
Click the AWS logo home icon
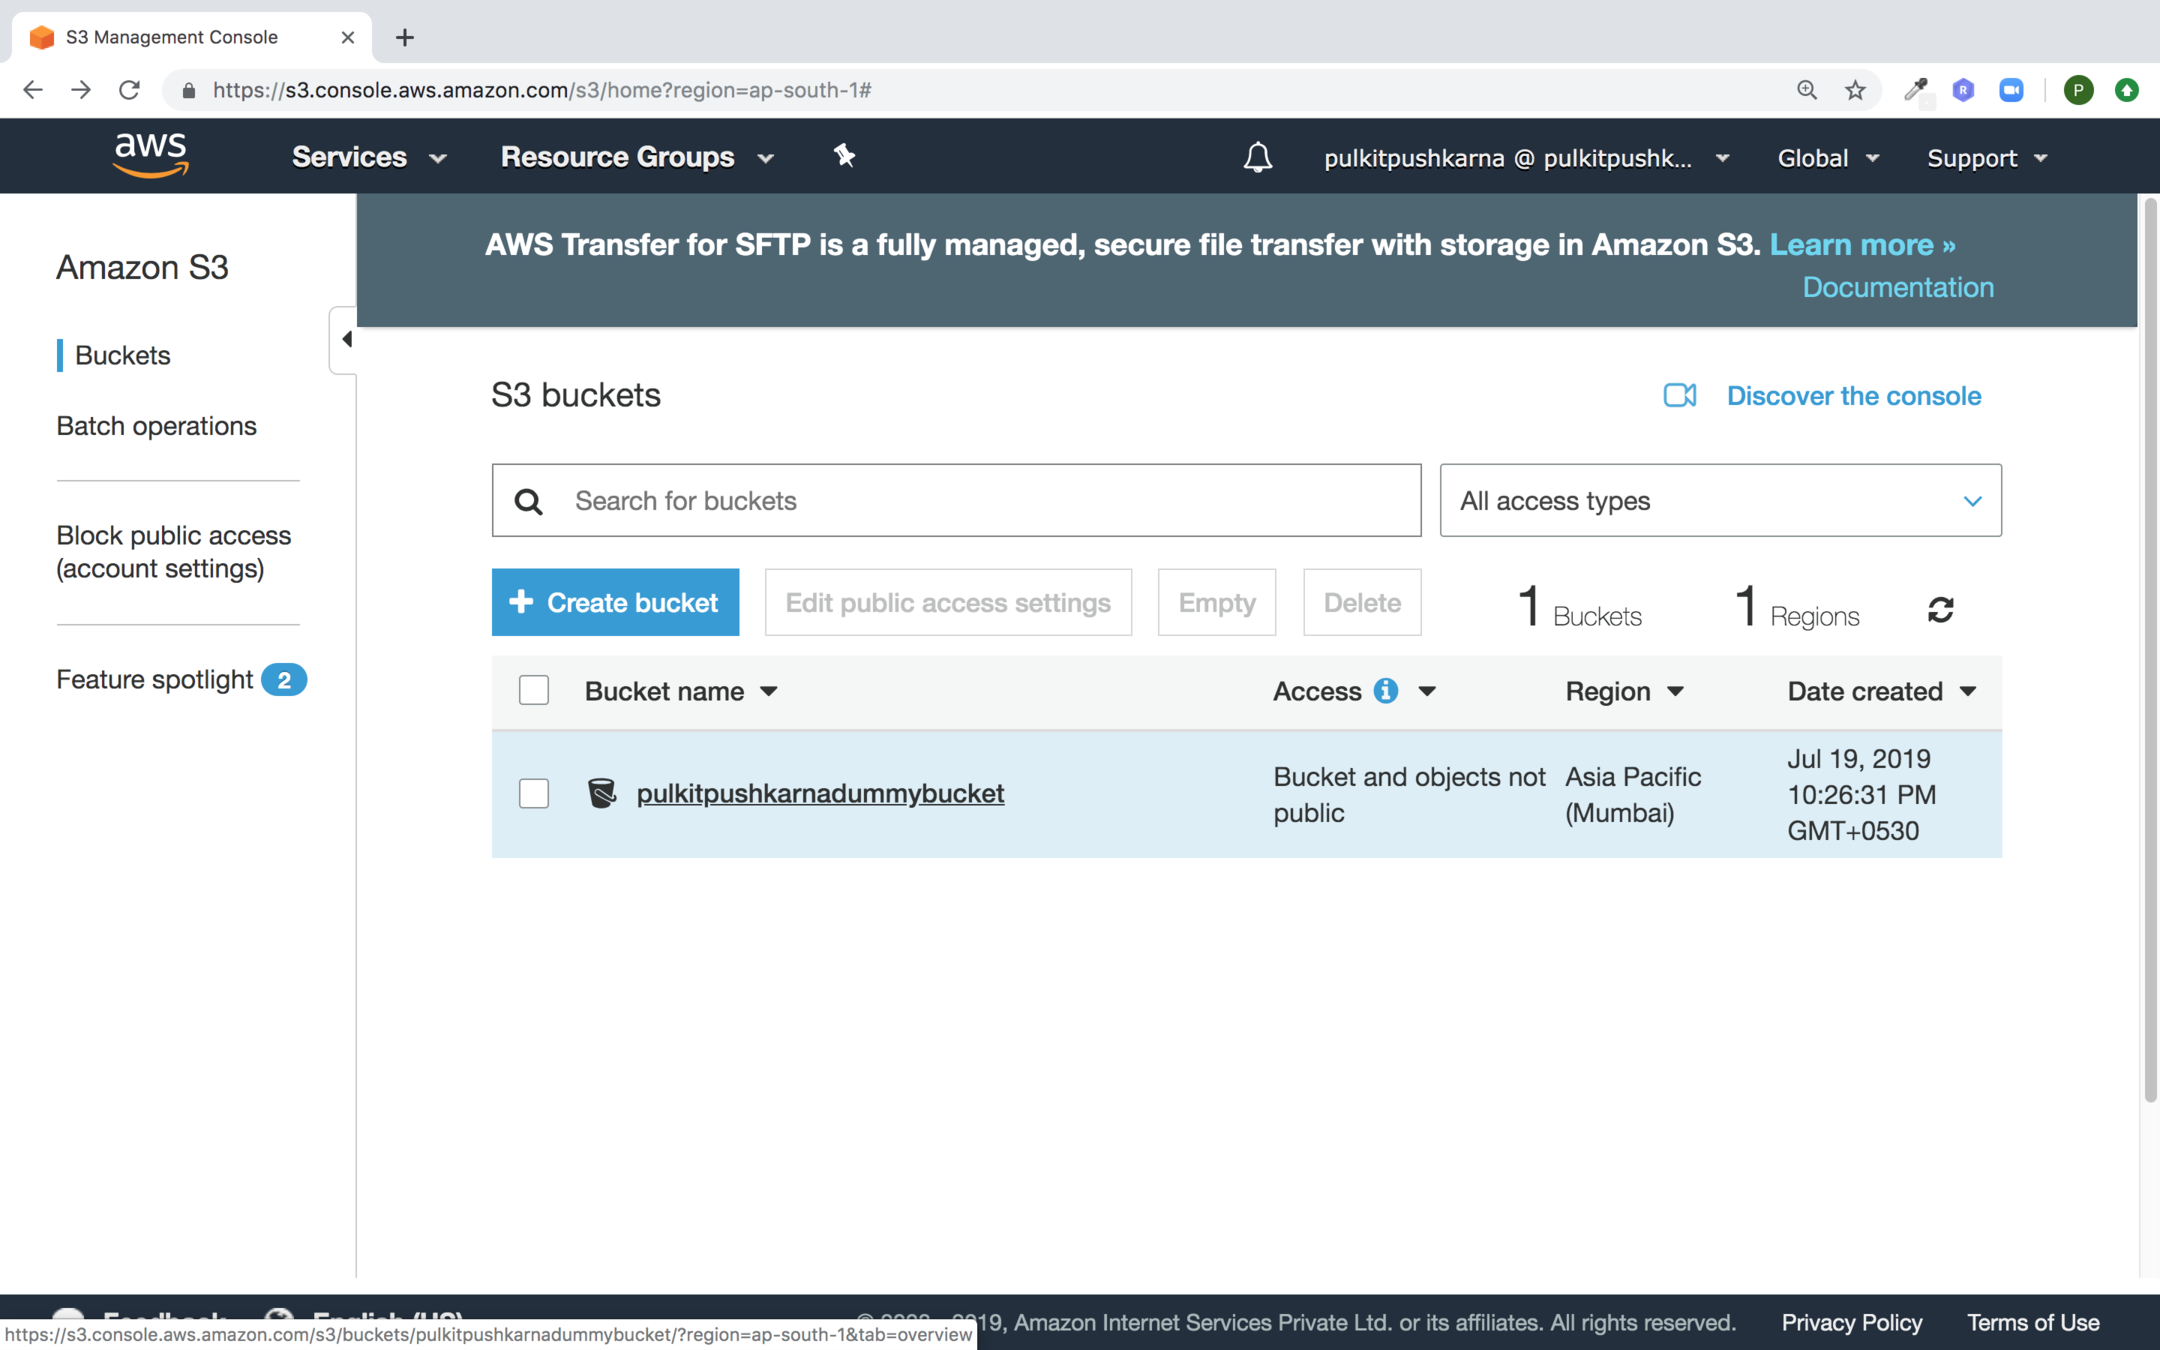tap(151, 156)
